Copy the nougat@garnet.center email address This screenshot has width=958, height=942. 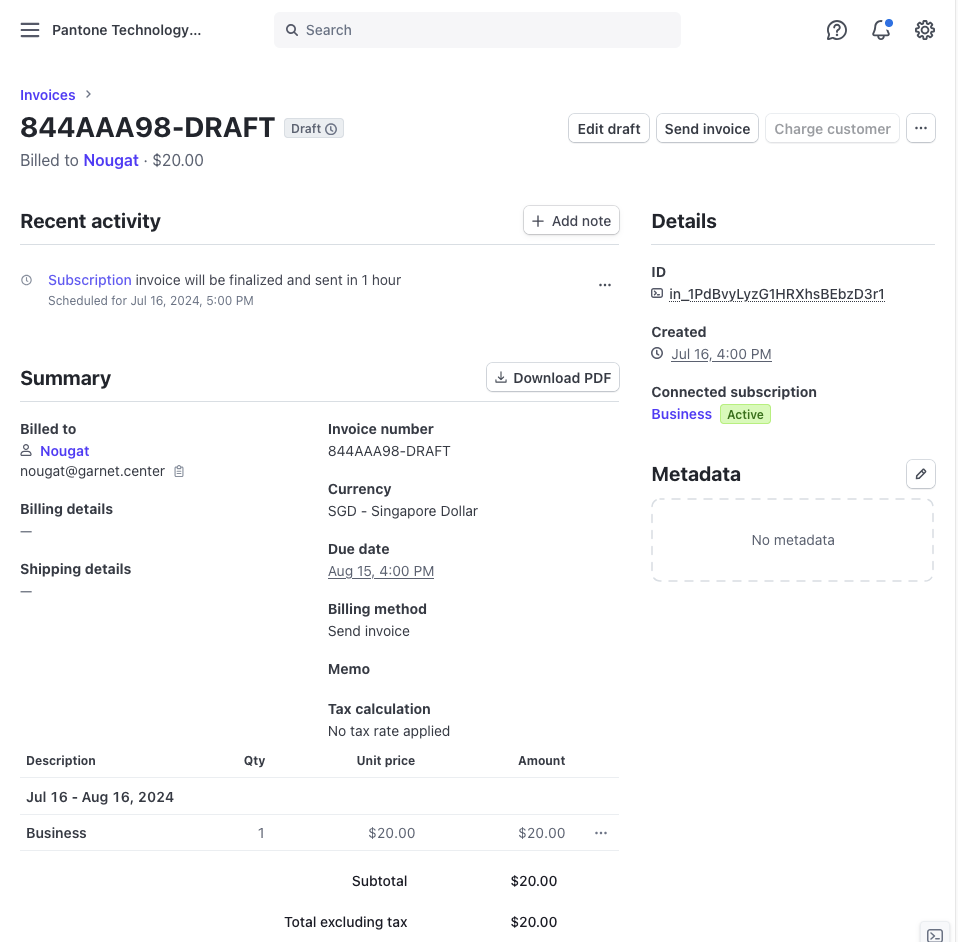click(179, 471)
